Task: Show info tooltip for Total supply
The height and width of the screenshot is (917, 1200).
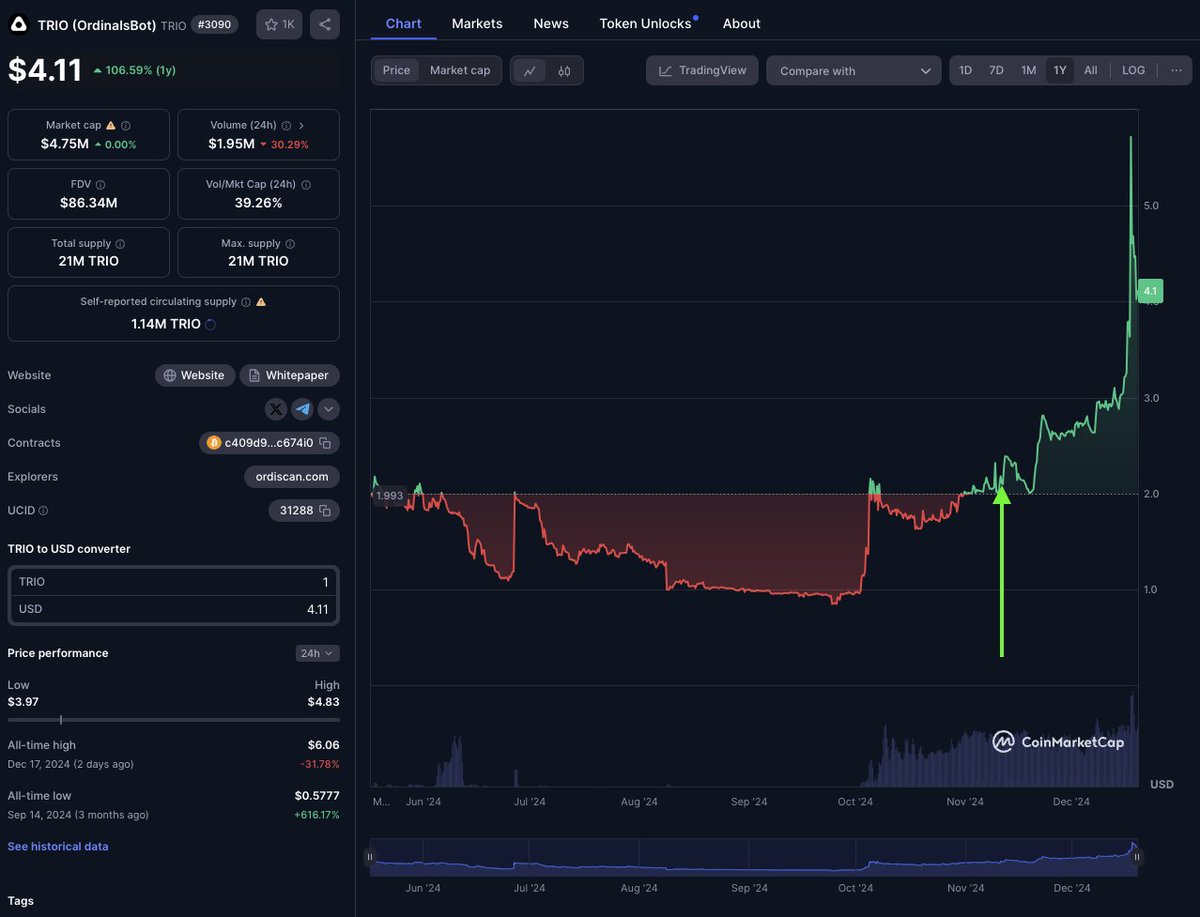Action: (120, 243)
